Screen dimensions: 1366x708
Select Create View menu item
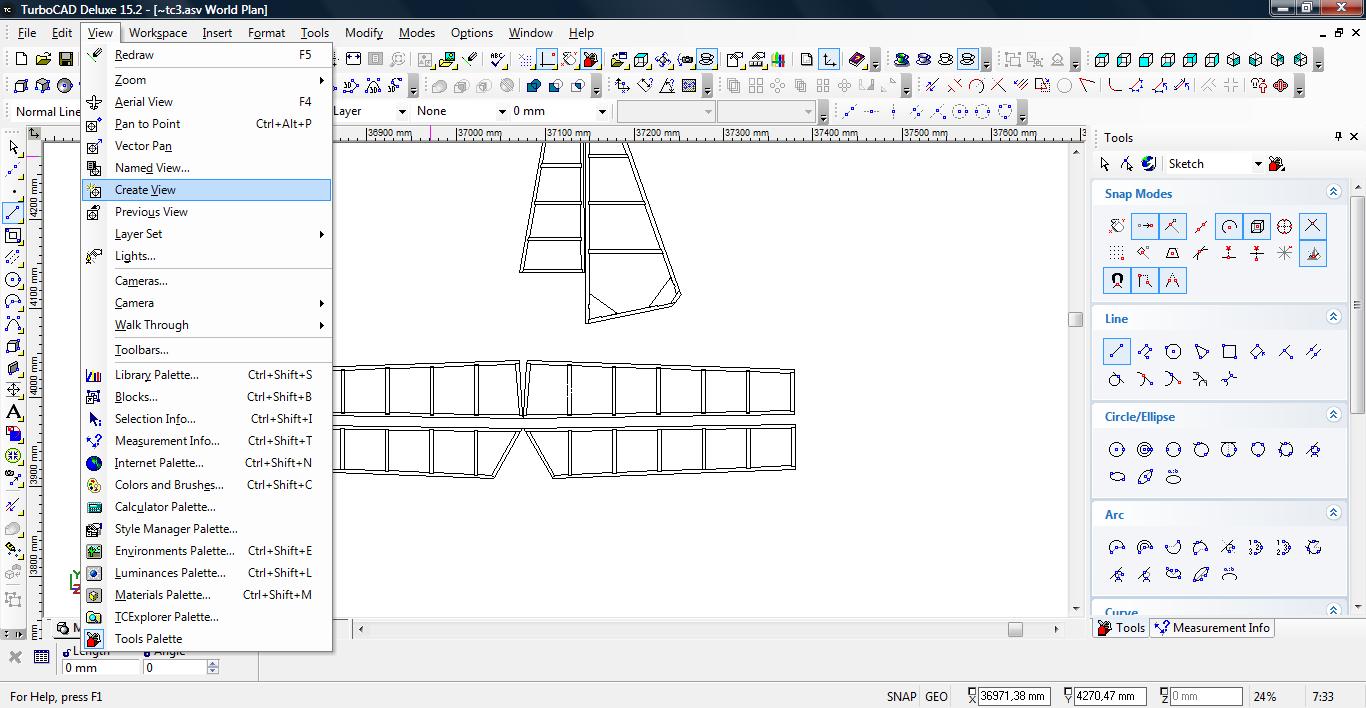(145, 190)
